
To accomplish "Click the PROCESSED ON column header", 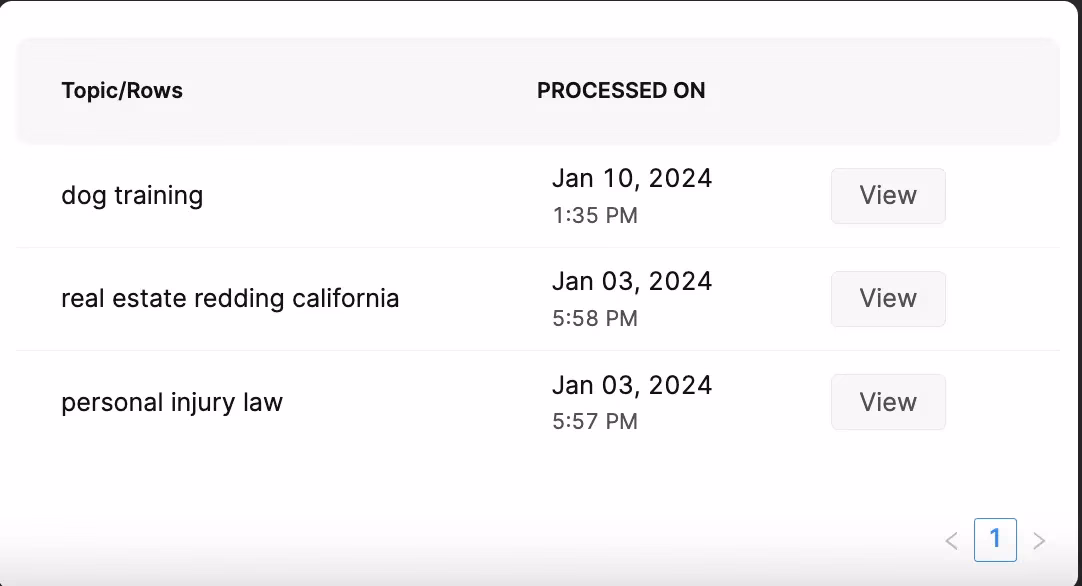I will [x=621, y=91].
